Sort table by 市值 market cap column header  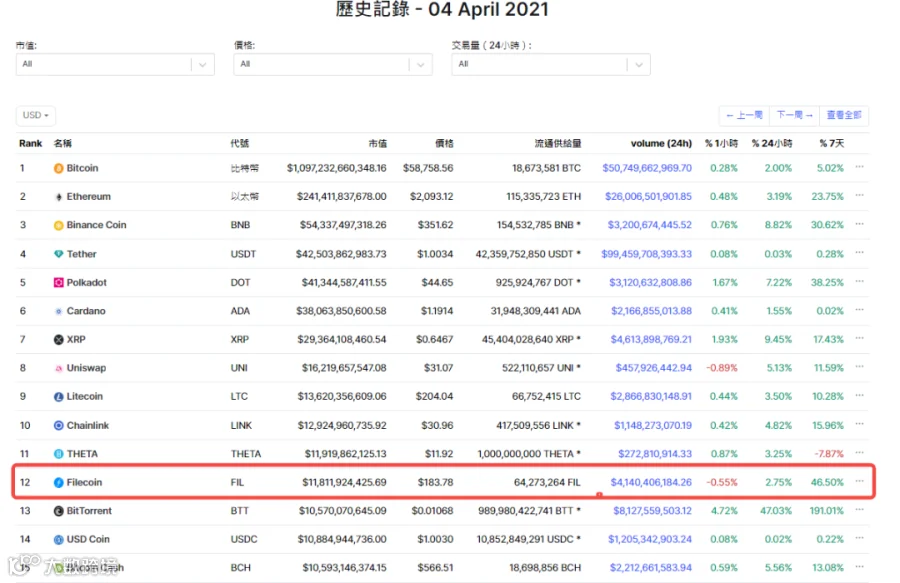(377, 143)
